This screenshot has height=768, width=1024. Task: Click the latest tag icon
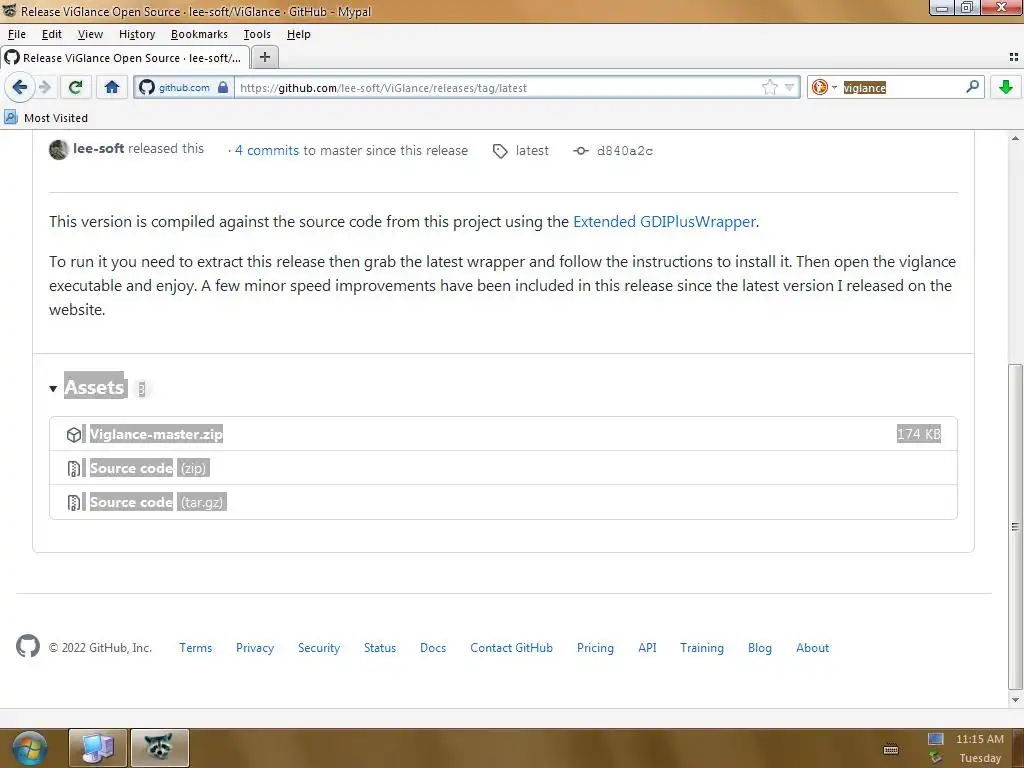coord(500,151)
